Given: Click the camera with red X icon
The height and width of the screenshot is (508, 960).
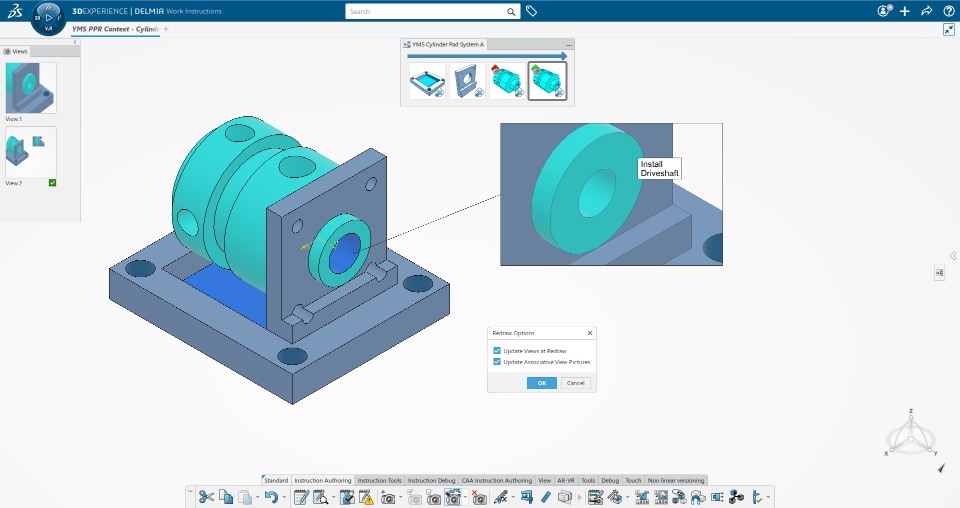Looking at the screenshot, I should [x=479, y=497].
